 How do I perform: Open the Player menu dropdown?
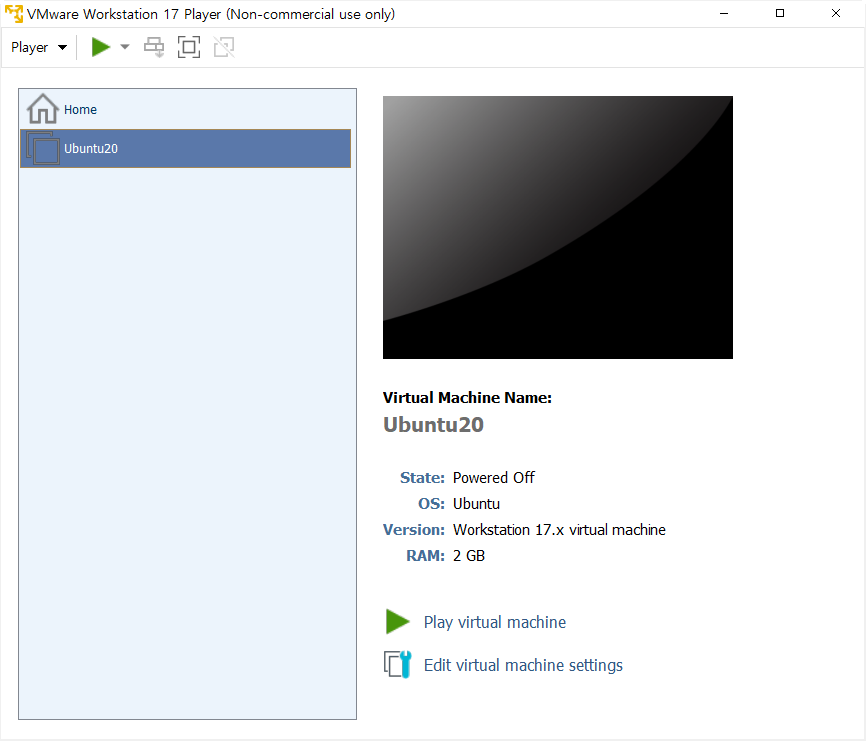click(x=39, y=47)
